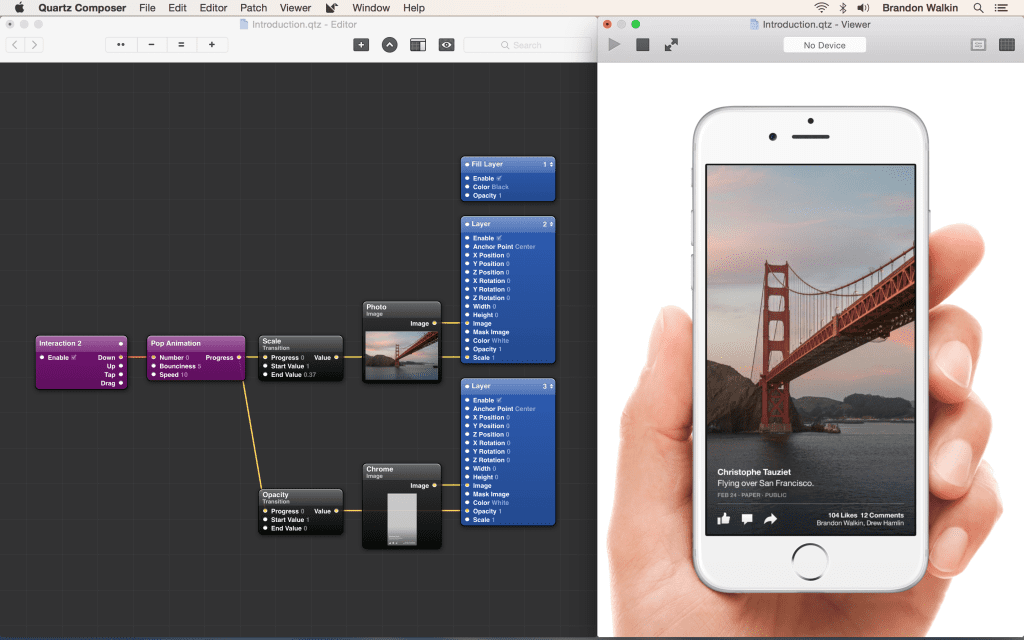Click the Origami bird icon in menu bar
The image size is (1024, 640).
[332, 8]
